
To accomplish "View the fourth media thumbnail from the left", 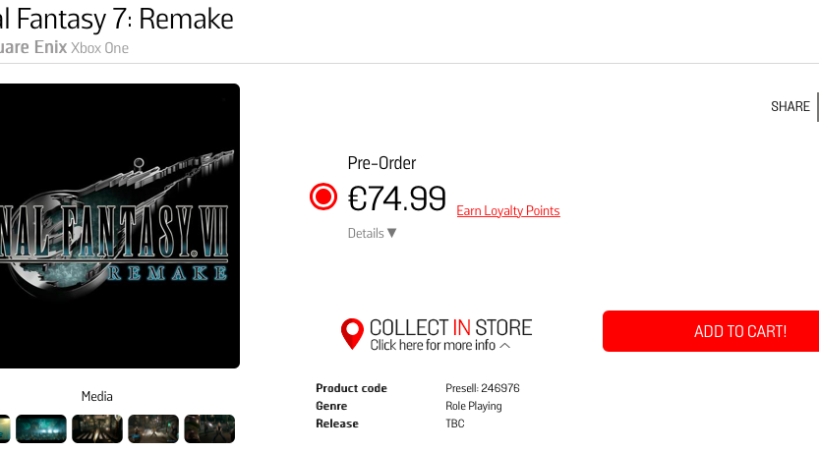I will click(153, 428).
